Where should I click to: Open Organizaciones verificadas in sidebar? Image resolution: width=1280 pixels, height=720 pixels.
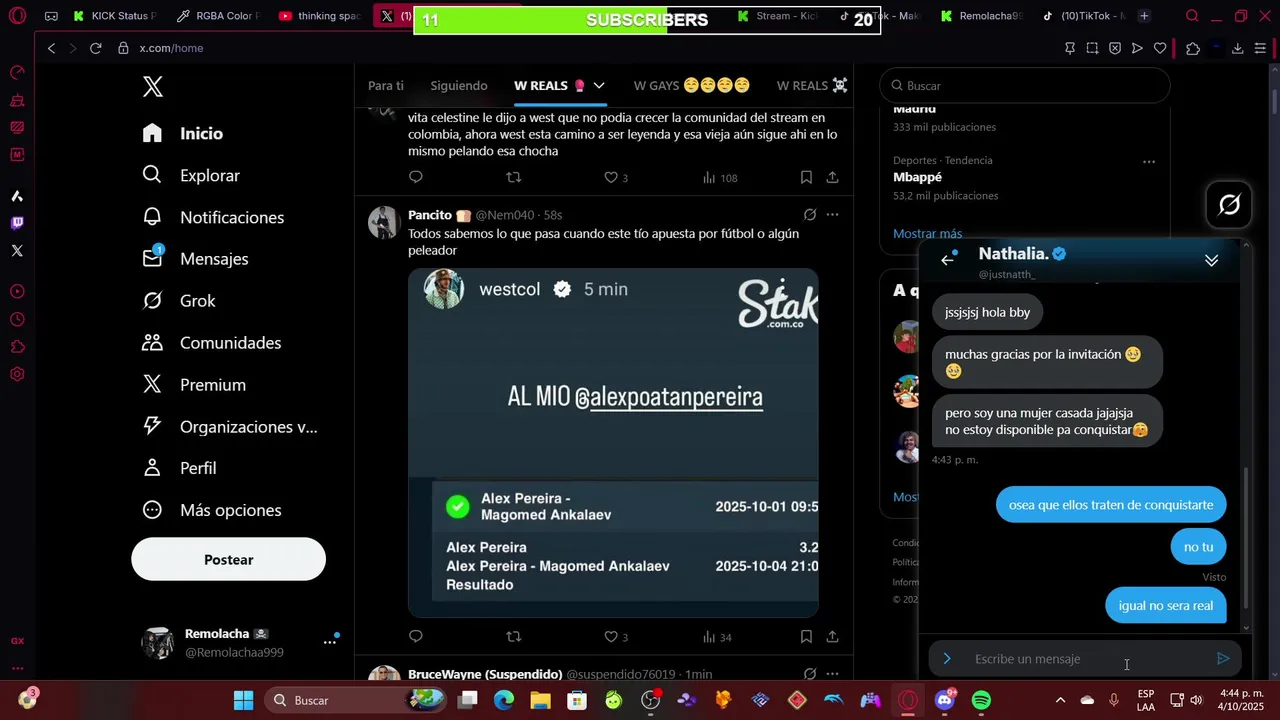click(x=230, y=427)
